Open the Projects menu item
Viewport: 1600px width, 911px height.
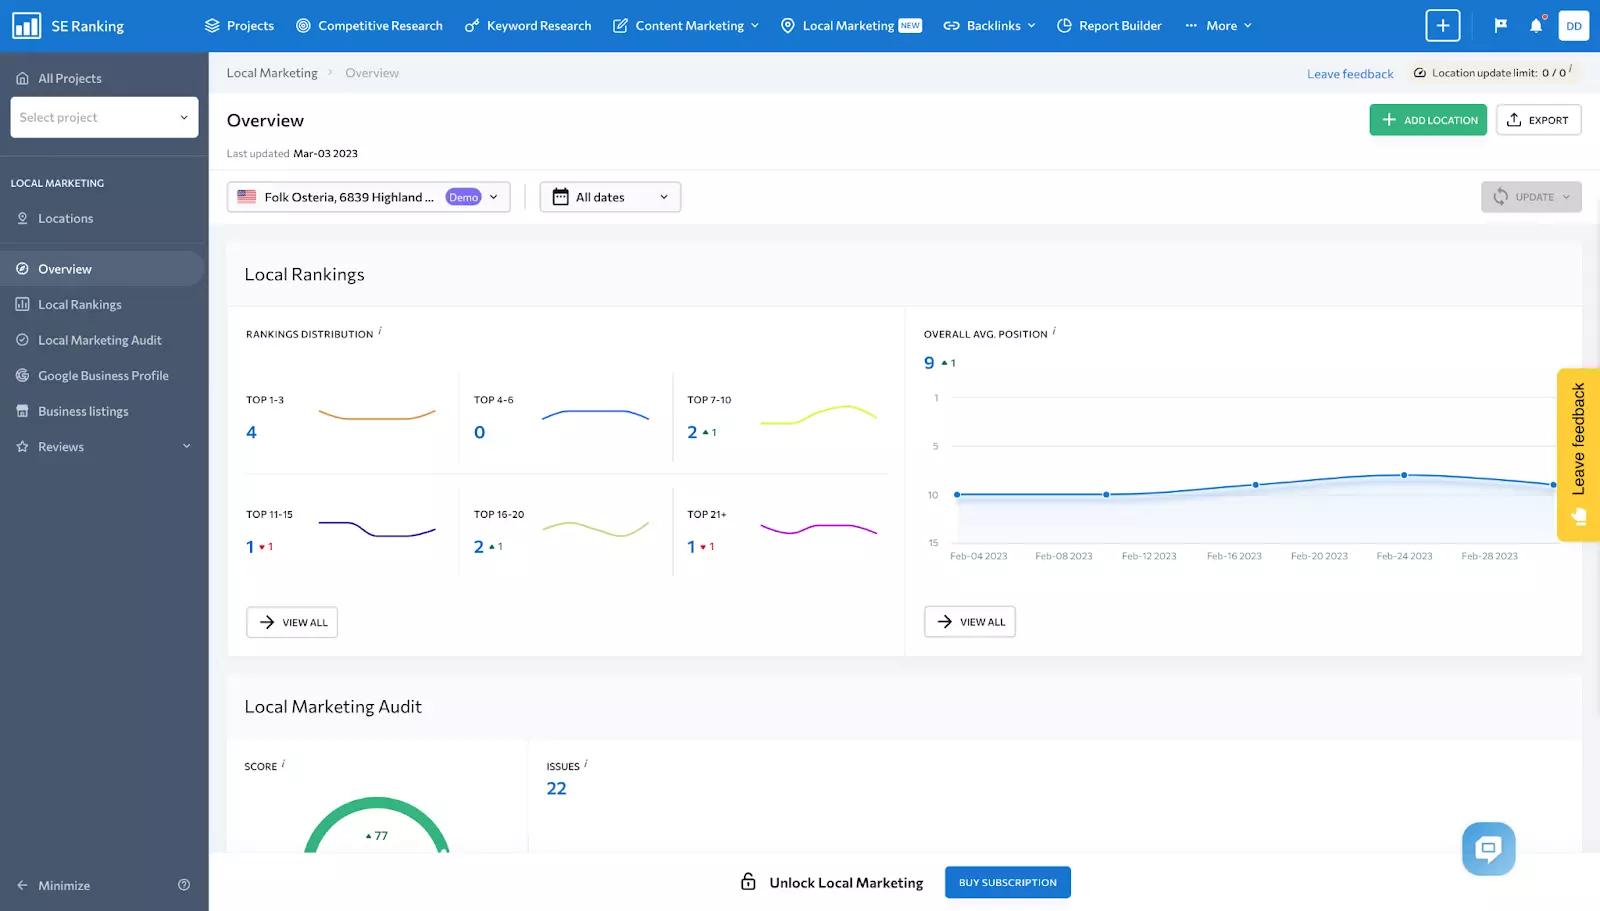[x=239, y=26]
